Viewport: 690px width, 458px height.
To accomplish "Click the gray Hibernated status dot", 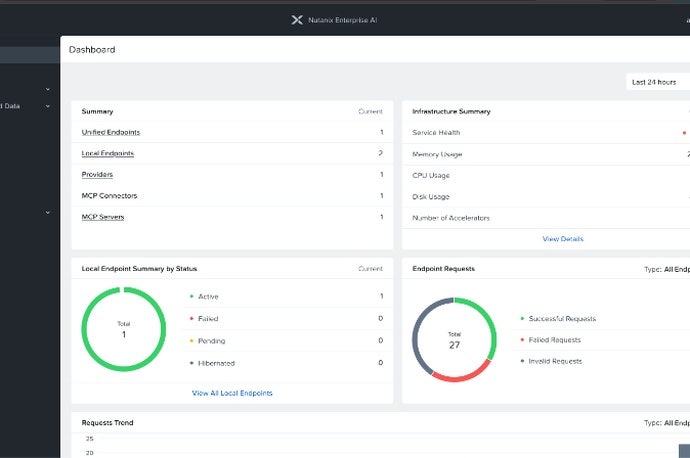I will pos(190,363).
